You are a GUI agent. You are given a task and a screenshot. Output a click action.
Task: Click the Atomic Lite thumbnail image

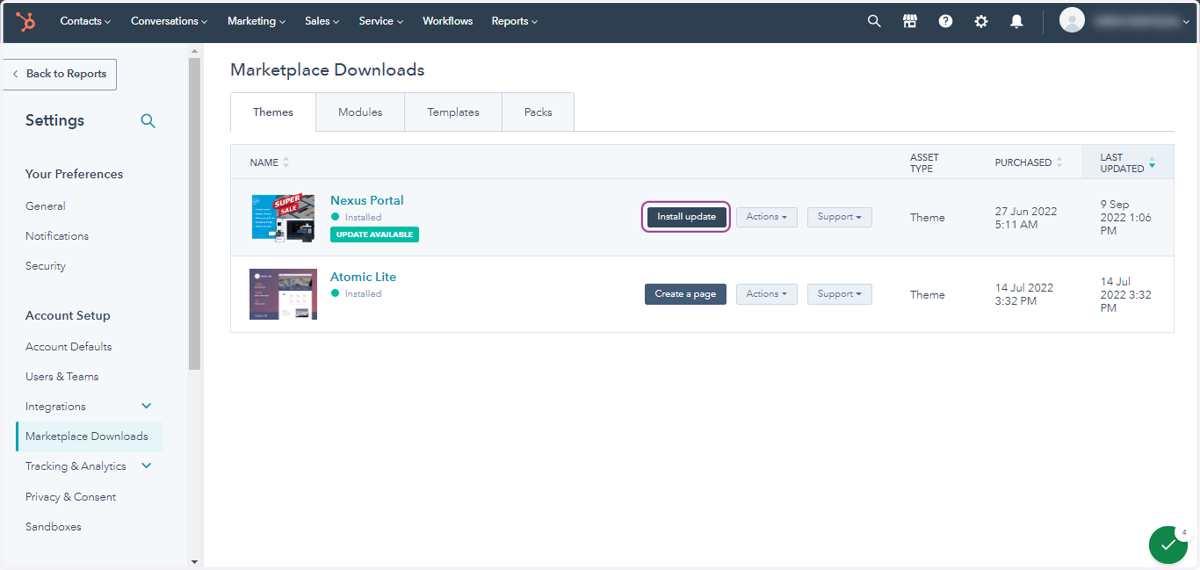(283, 294)
